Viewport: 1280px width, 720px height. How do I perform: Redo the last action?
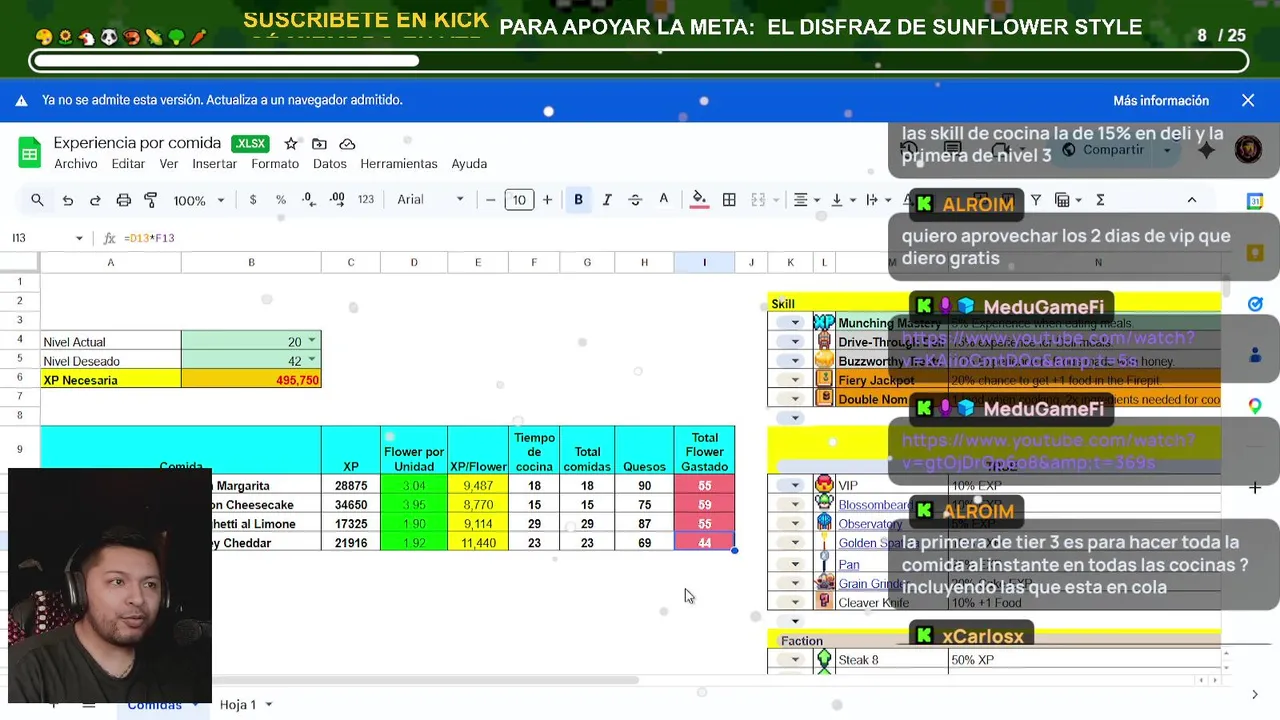pos(95,200)
